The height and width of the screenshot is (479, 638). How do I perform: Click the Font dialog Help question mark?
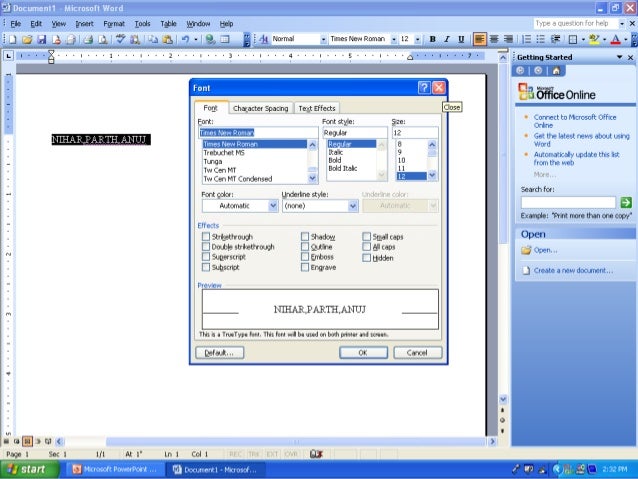[x=424, y=87]
